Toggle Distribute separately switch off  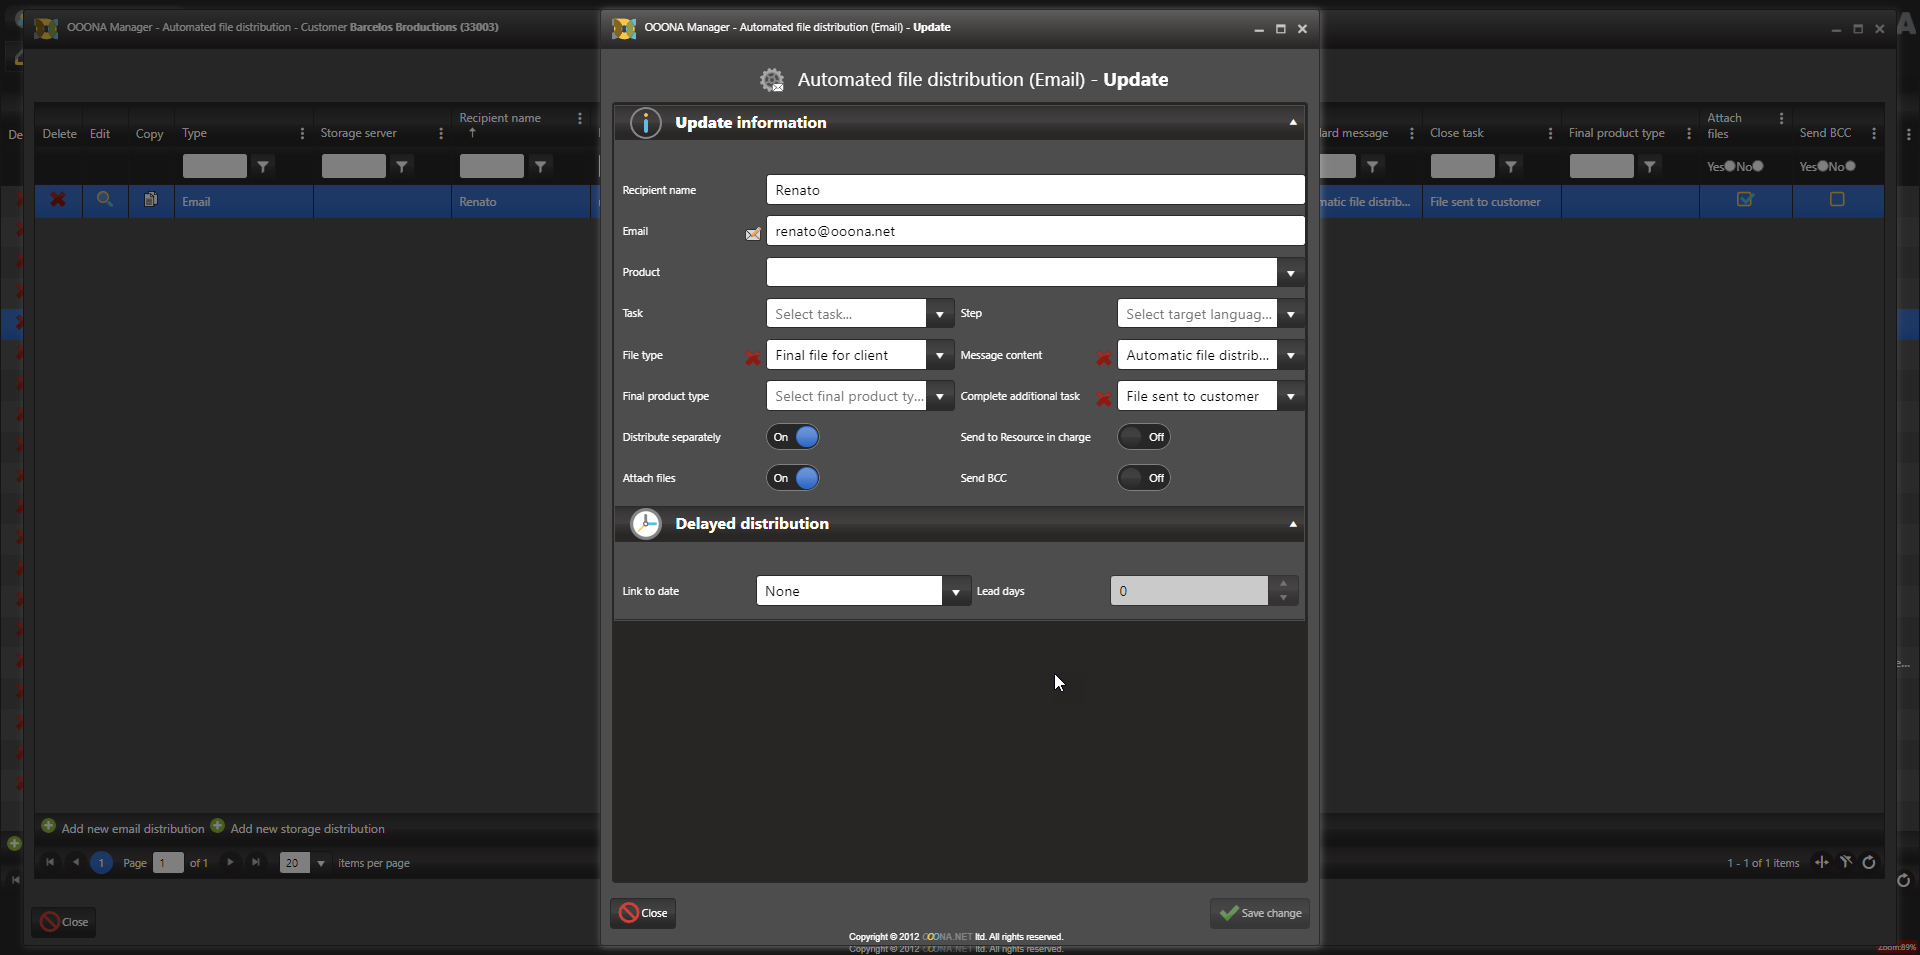pyautogui.click(x=794, y=437)
